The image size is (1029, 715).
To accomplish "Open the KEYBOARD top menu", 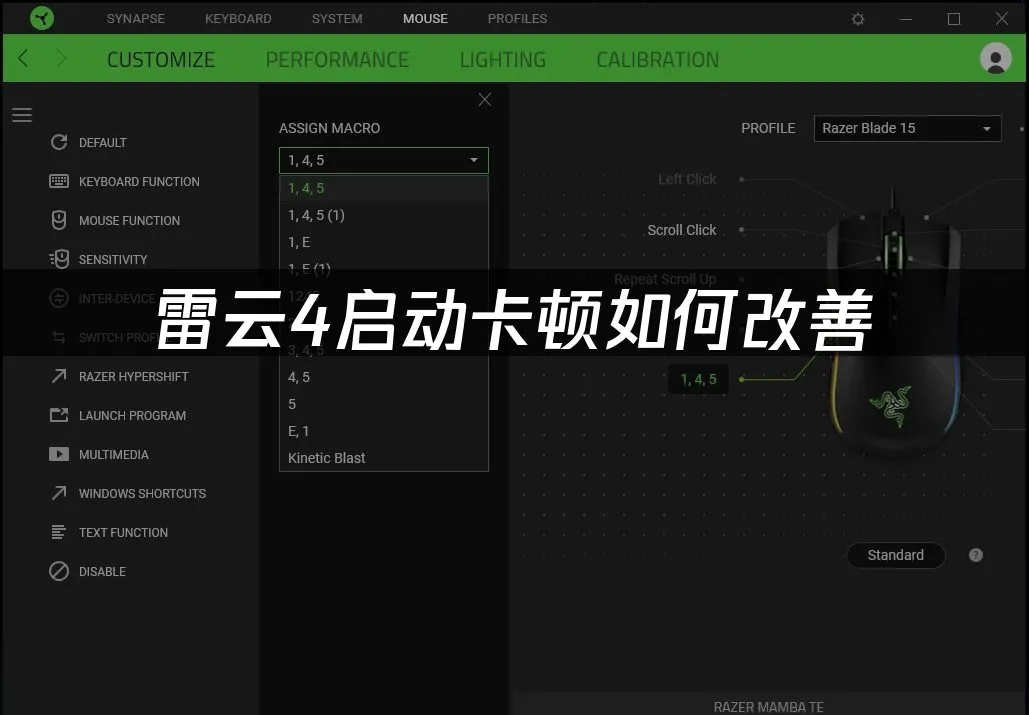I will (238, 18).
